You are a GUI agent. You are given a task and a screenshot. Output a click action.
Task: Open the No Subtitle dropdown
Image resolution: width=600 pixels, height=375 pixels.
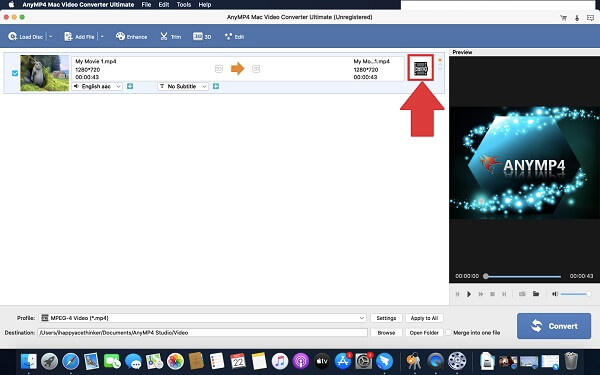[183, 86]
